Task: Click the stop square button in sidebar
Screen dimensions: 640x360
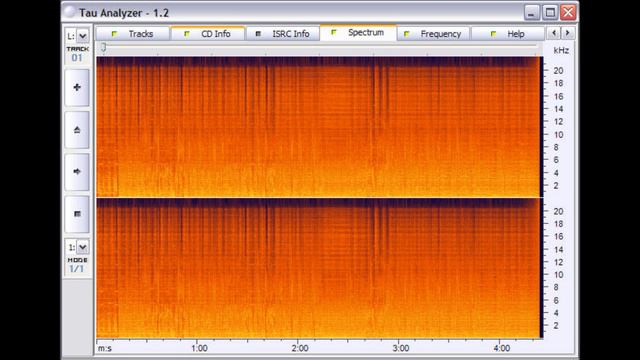Action: [77, 214]
